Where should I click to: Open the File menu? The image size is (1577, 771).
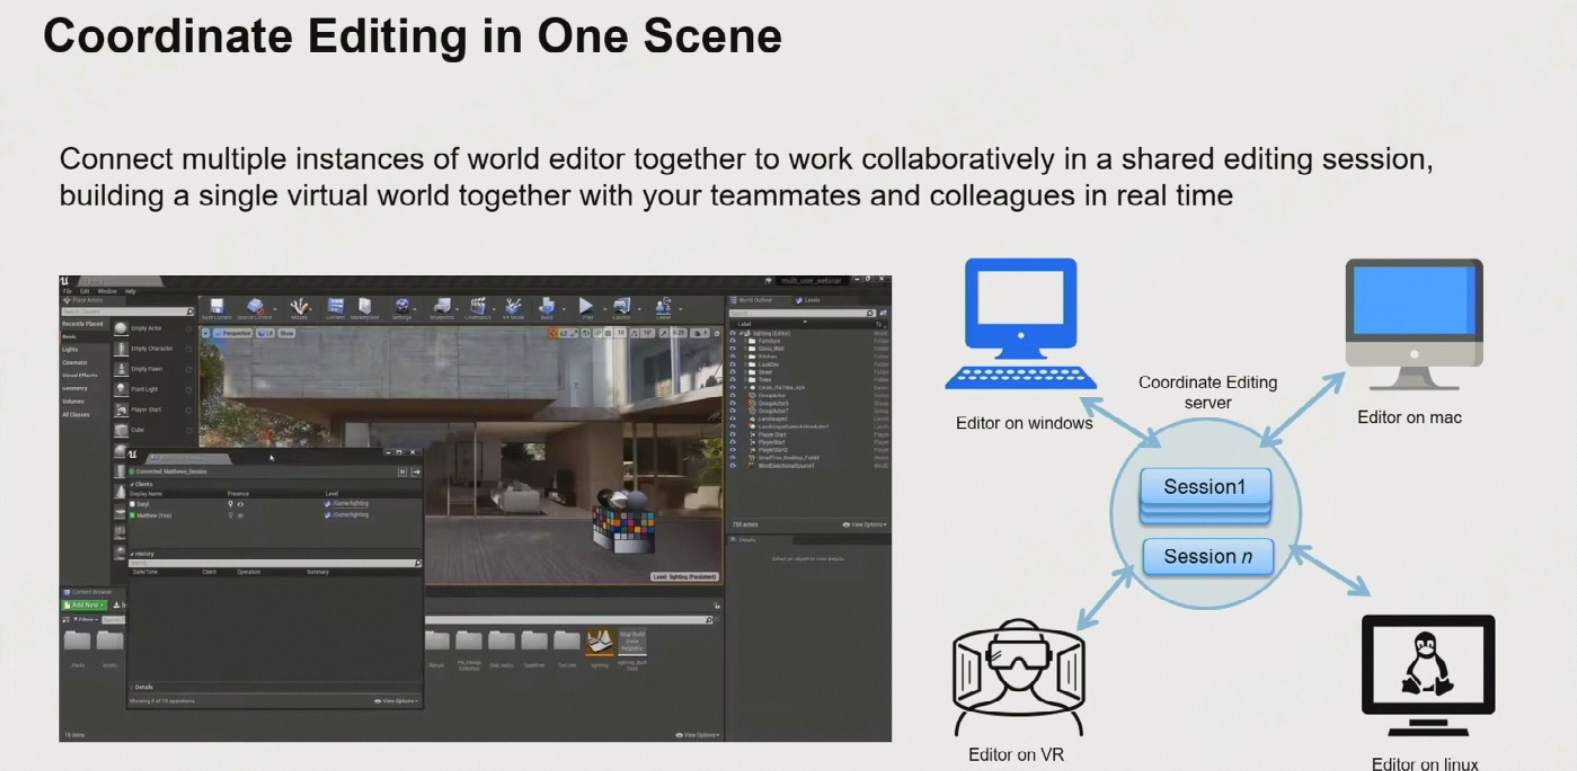pyautogui.click(x=67, y=291)
